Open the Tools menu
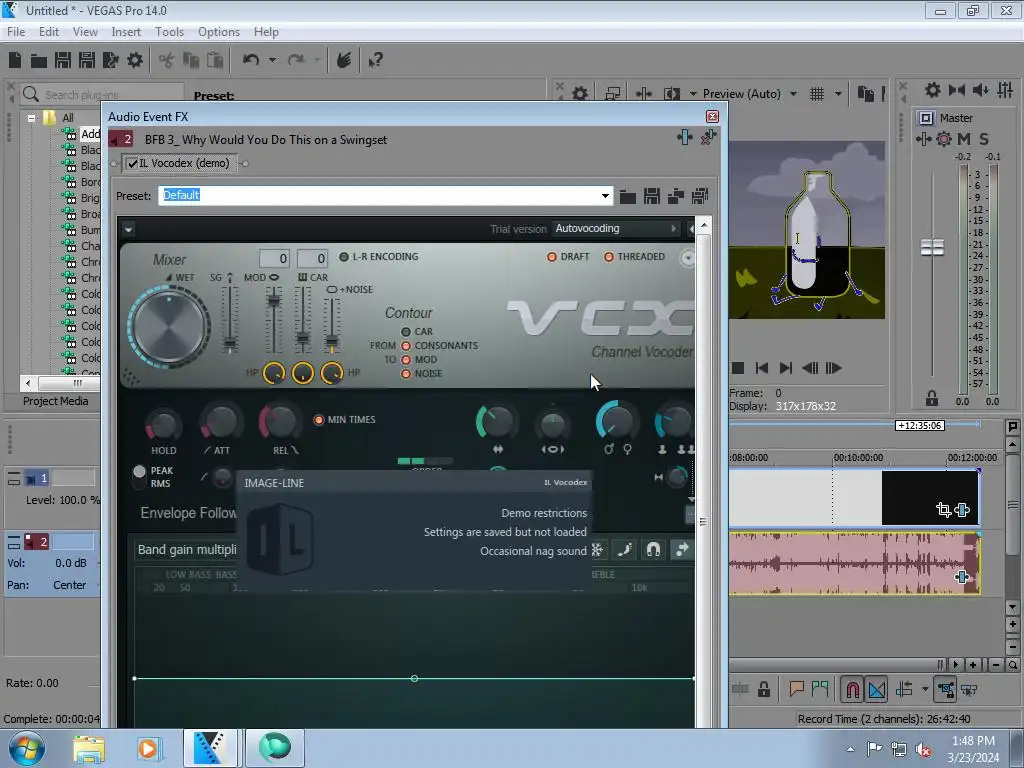Viewport: 1024px width, 768px height. (x=169, y=32)
